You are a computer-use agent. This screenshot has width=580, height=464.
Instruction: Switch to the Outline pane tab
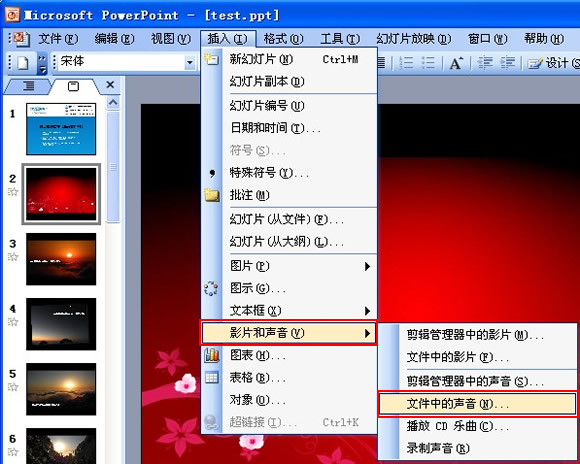28,86
